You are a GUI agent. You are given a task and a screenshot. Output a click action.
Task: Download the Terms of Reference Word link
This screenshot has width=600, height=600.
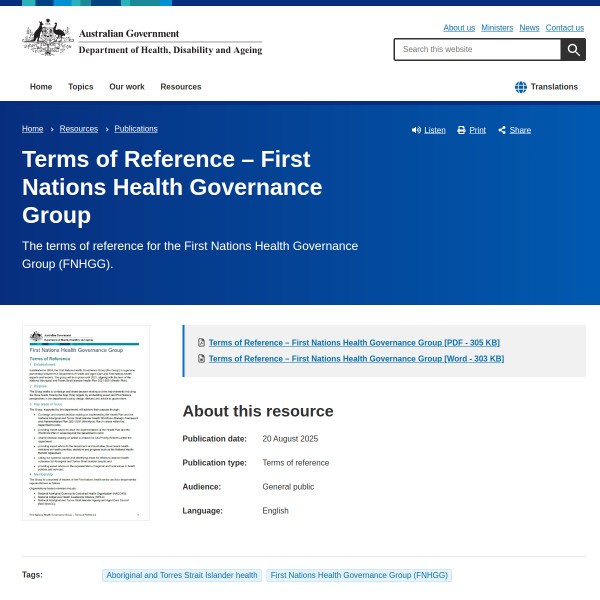point(356,358)
